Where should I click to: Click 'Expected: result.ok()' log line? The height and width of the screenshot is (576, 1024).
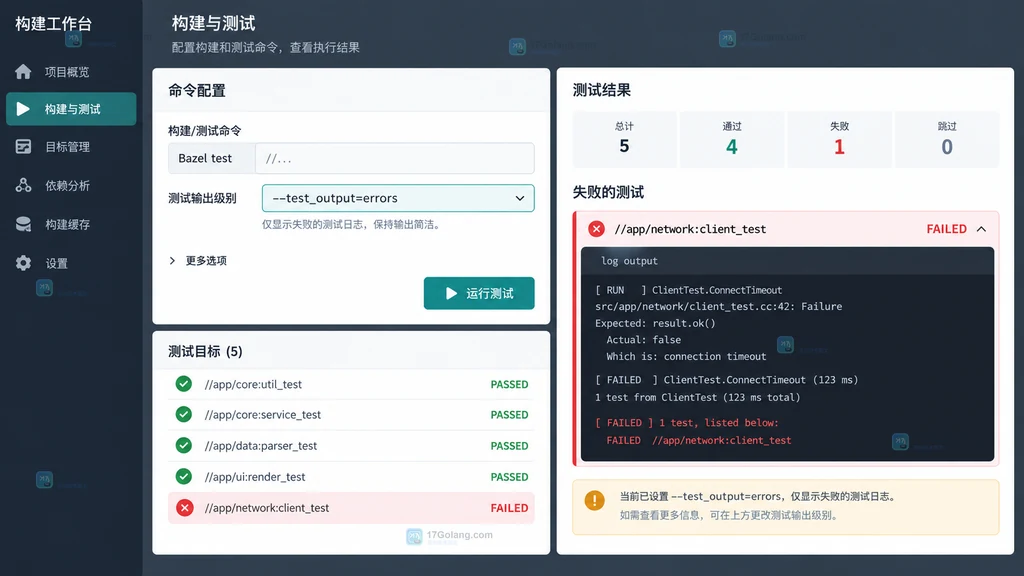[655, 323]
